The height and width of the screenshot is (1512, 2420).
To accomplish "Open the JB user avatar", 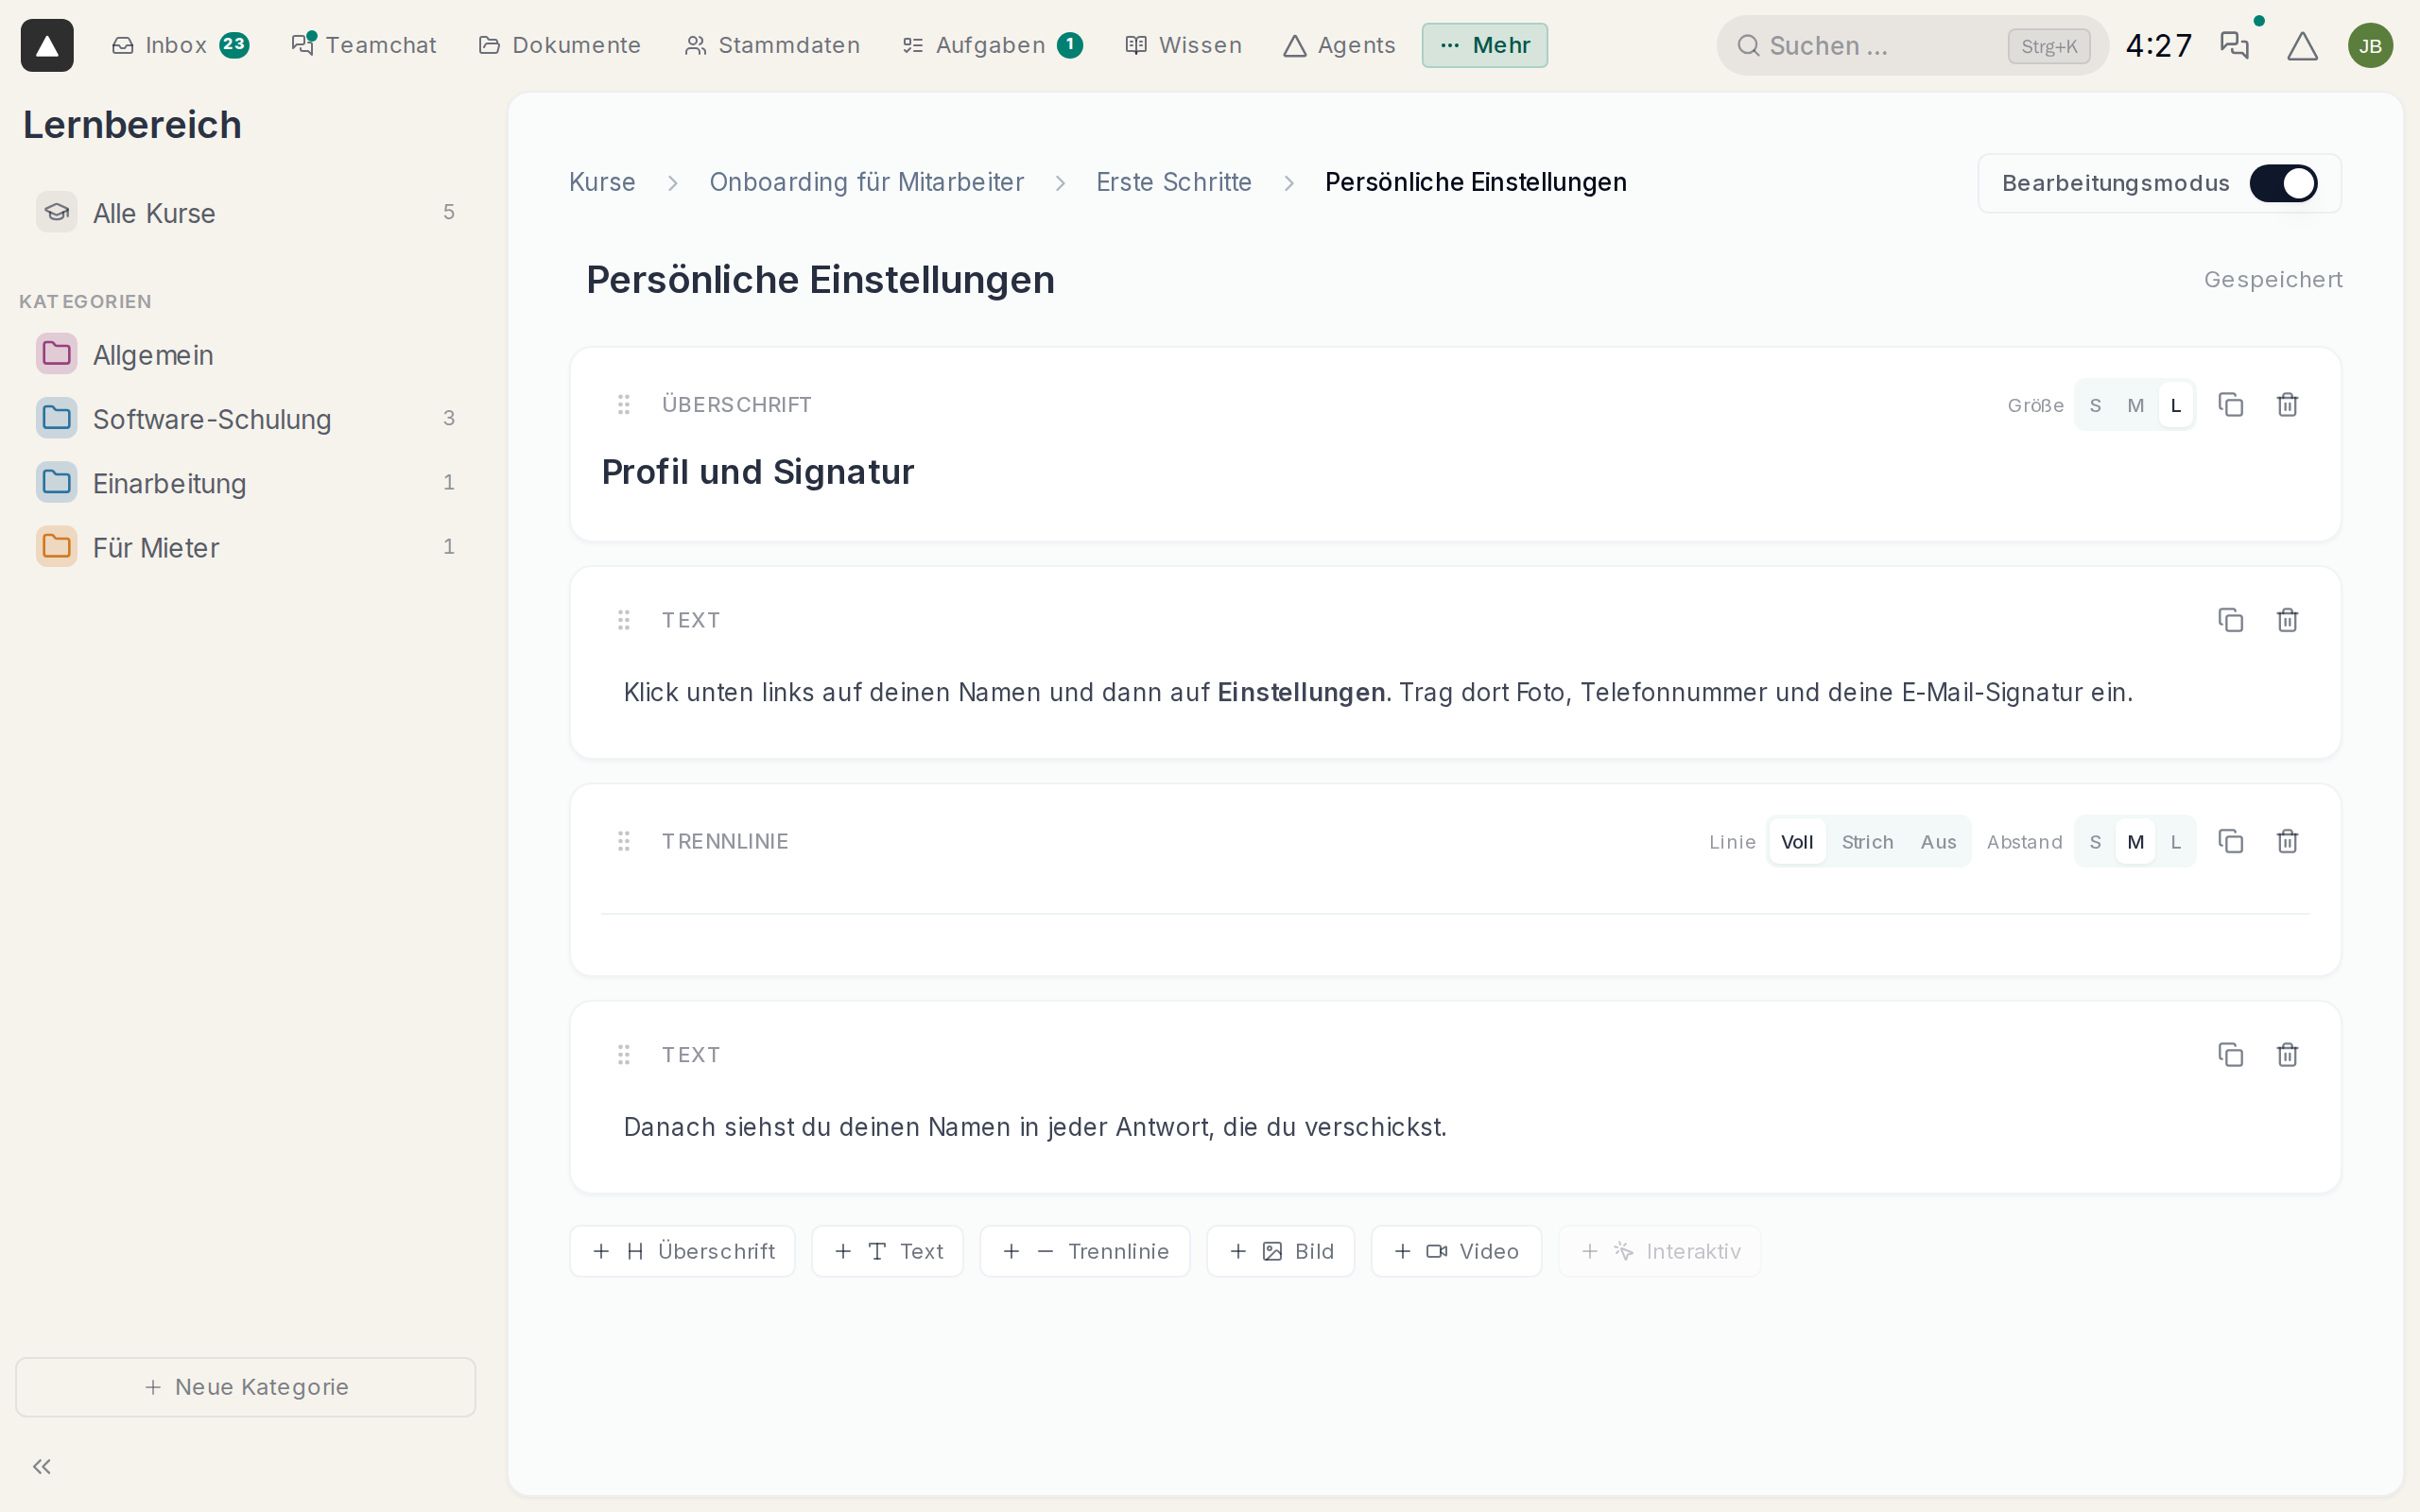I will tap(2370, 46).
